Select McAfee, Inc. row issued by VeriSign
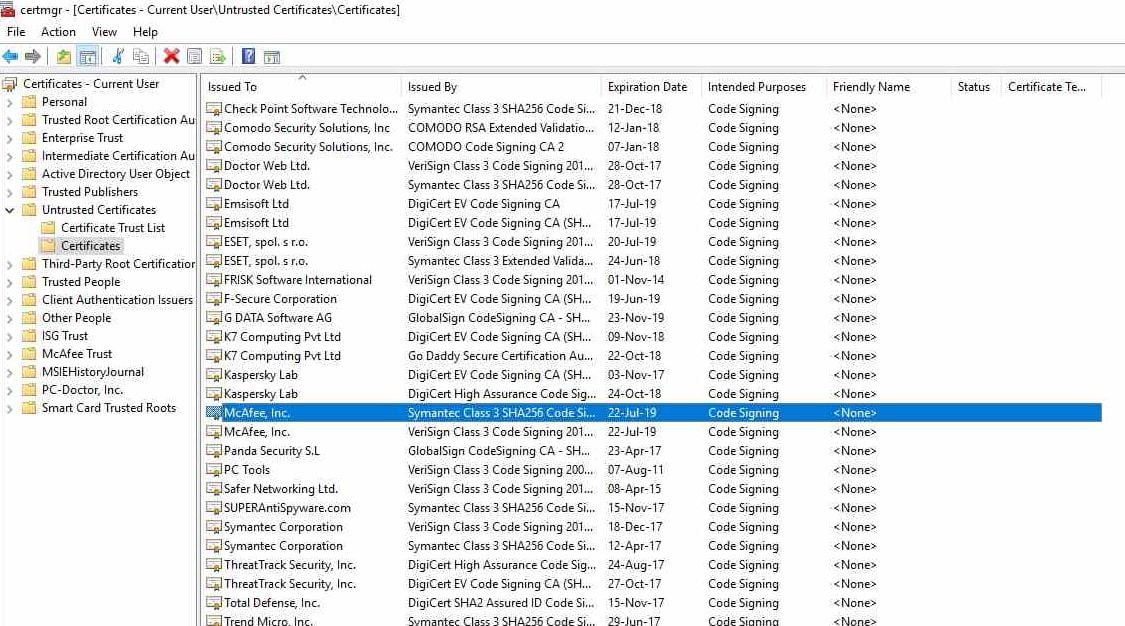Screen dimensions: 1125x626 (x=653, y=432)
